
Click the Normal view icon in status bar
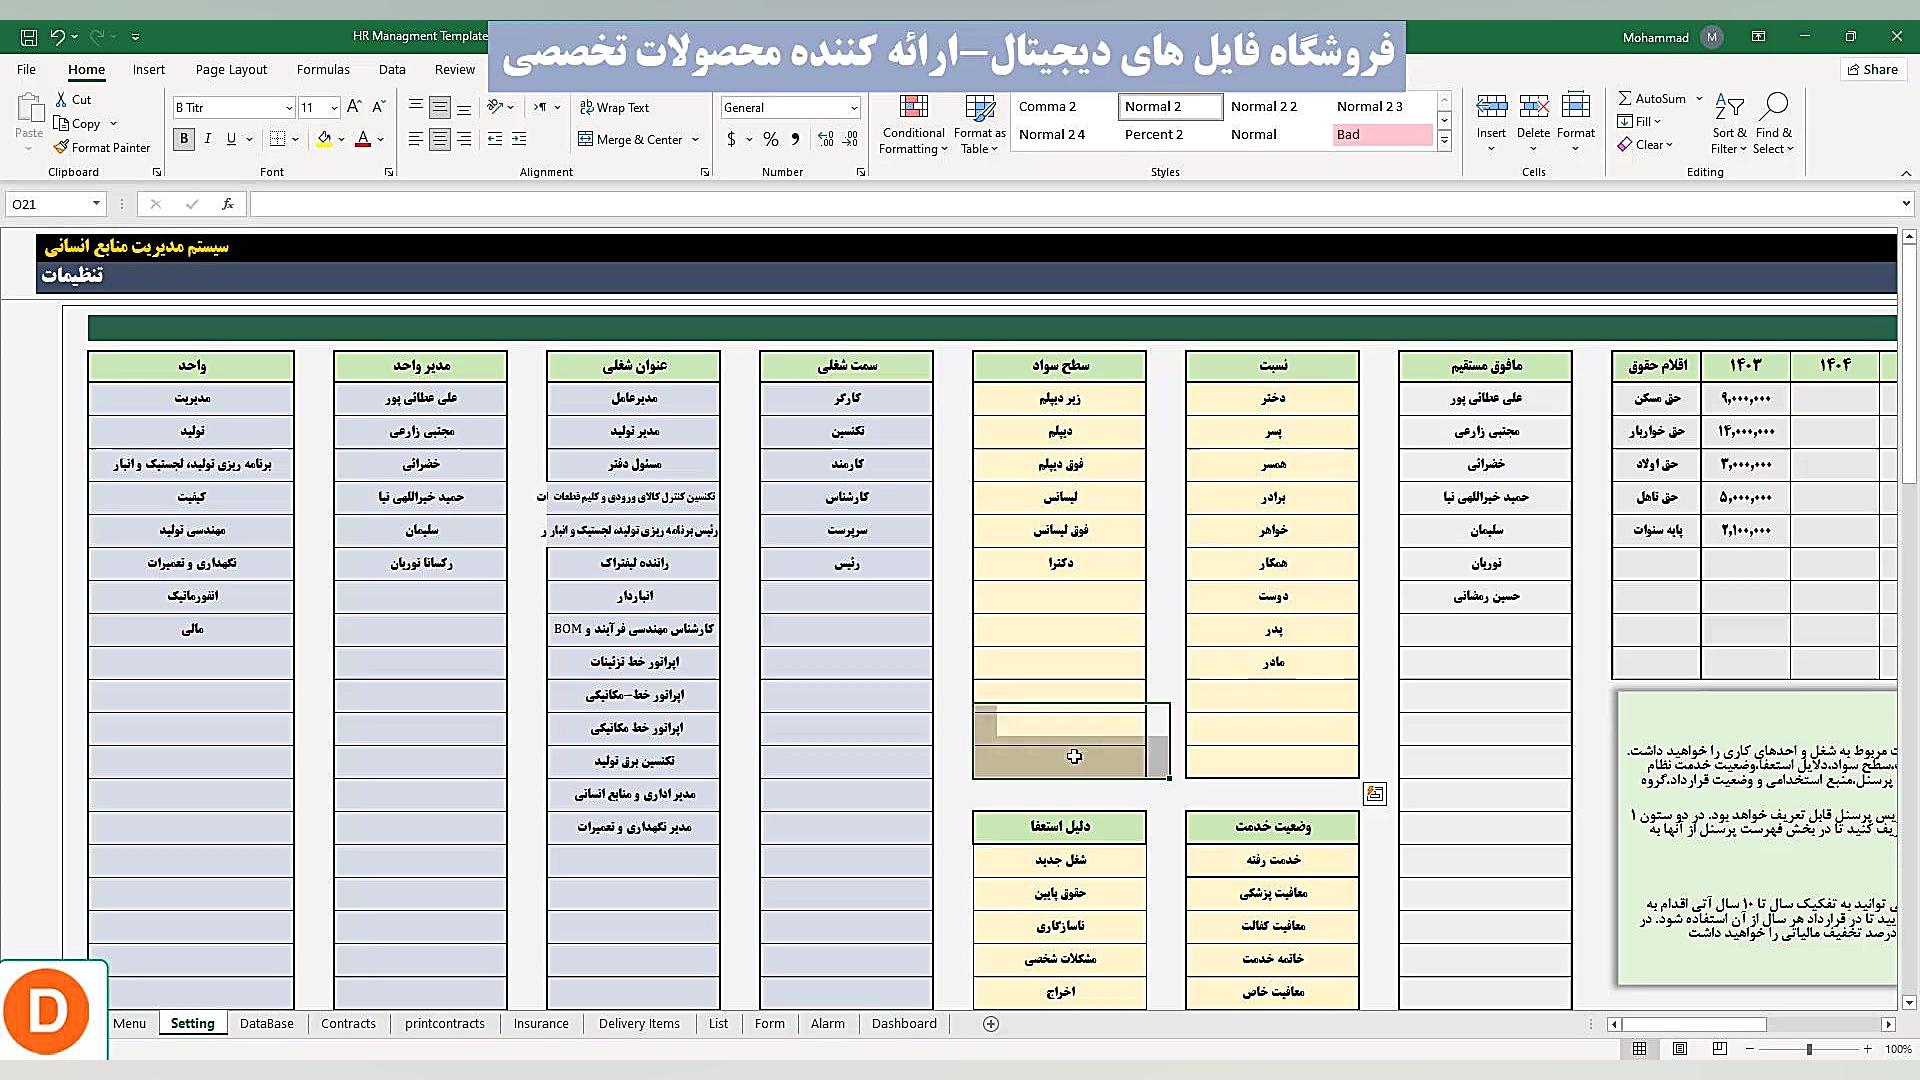(1640, 1049)
